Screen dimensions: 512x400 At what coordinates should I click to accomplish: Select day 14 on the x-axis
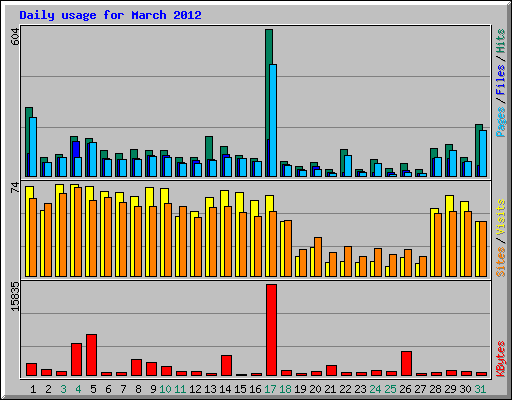click(225, 389)
